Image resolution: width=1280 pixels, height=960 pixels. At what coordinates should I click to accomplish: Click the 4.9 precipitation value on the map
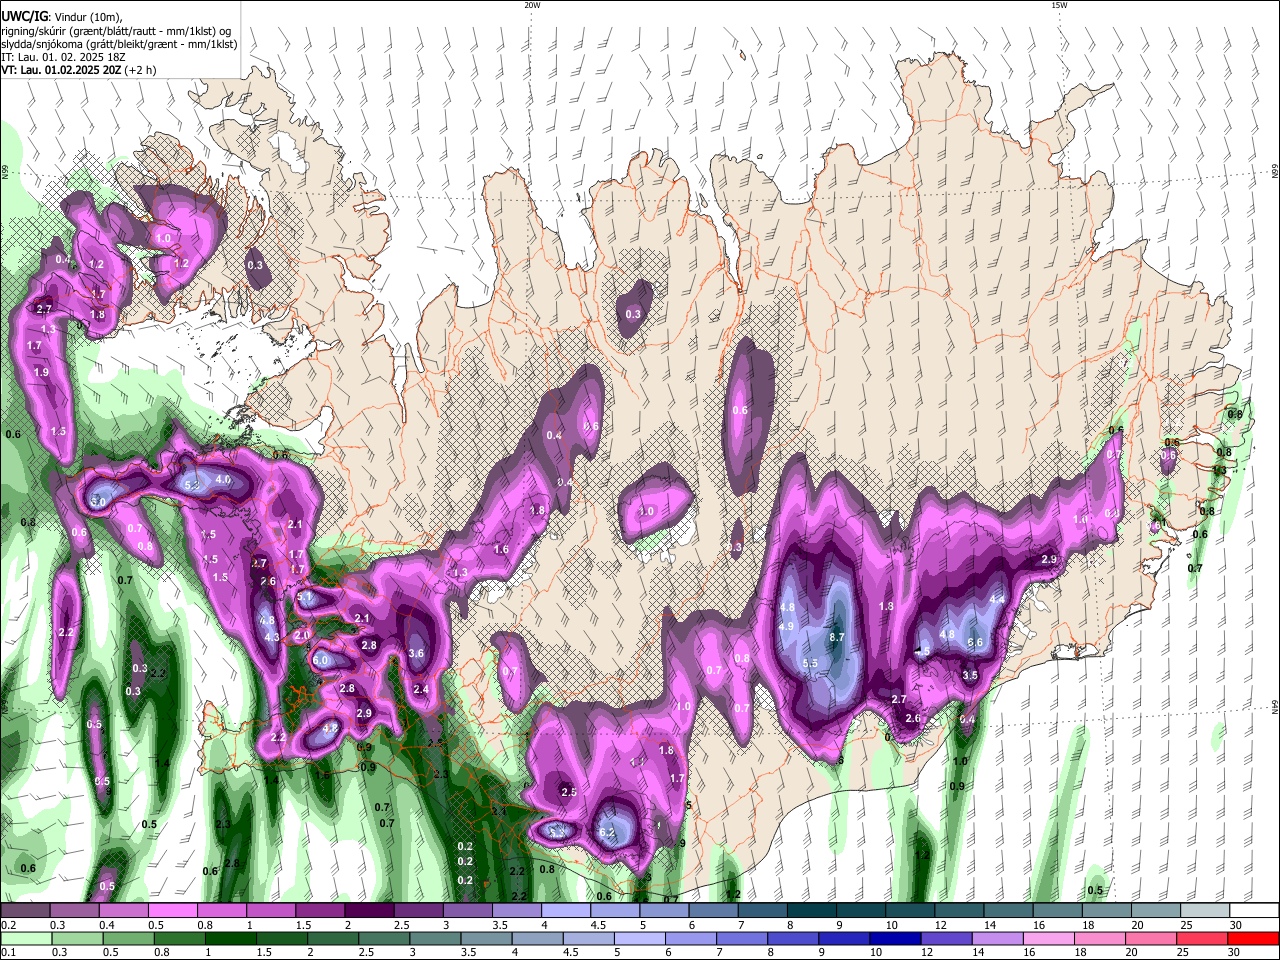(786, 627)
